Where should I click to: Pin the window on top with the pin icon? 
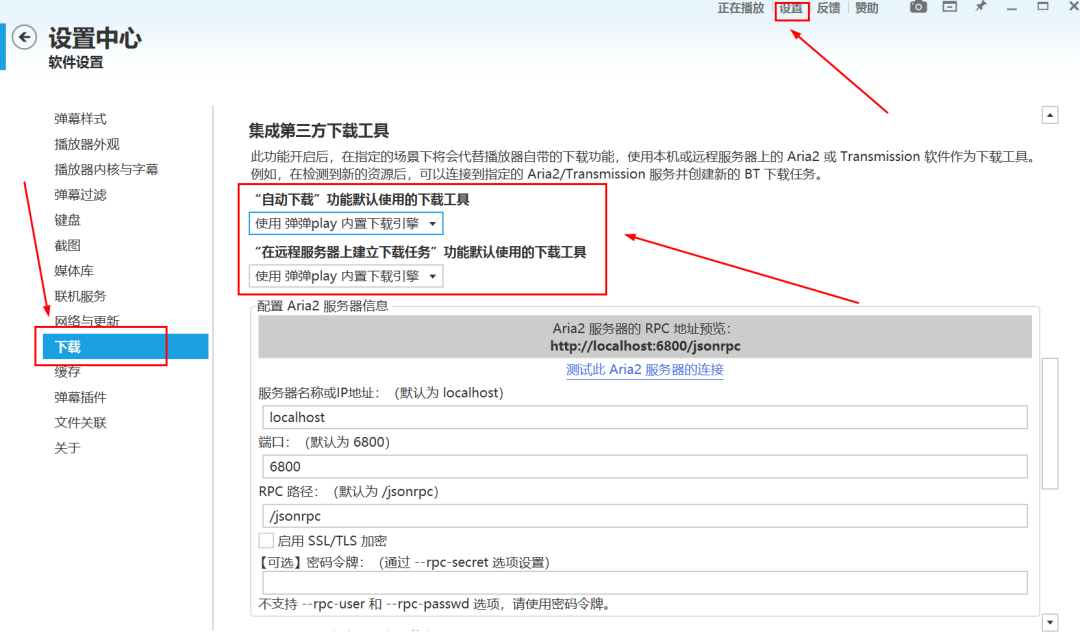click(x=980, y=9)
